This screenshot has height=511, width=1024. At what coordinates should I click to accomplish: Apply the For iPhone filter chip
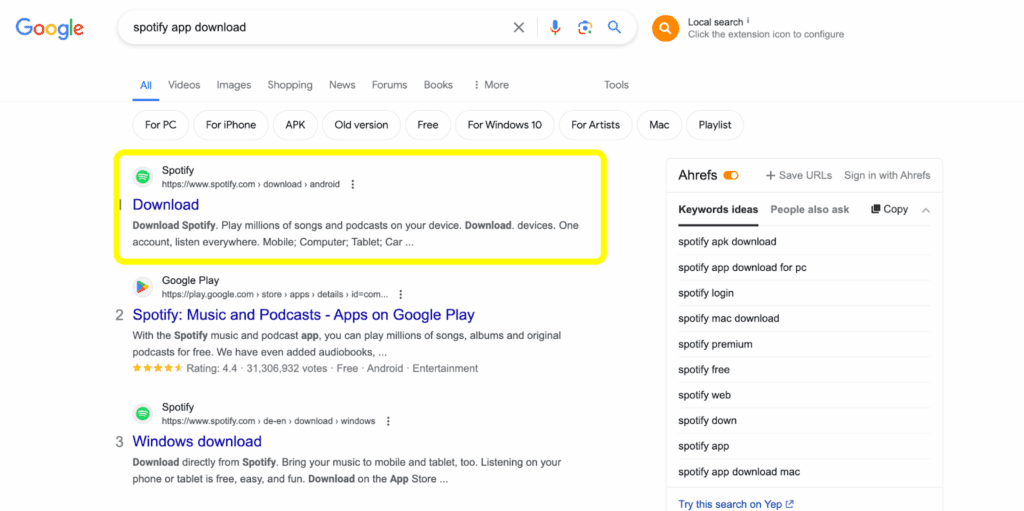231,125
